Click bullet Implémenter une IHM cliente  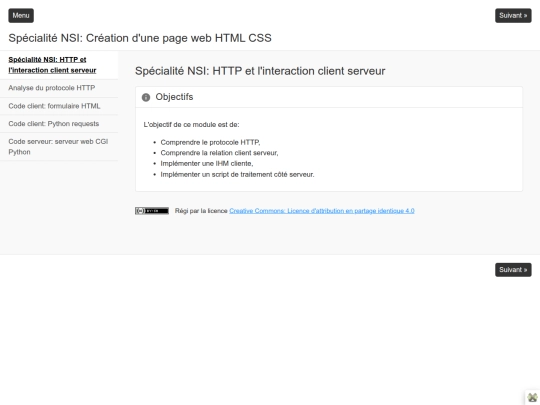(207, 164)
